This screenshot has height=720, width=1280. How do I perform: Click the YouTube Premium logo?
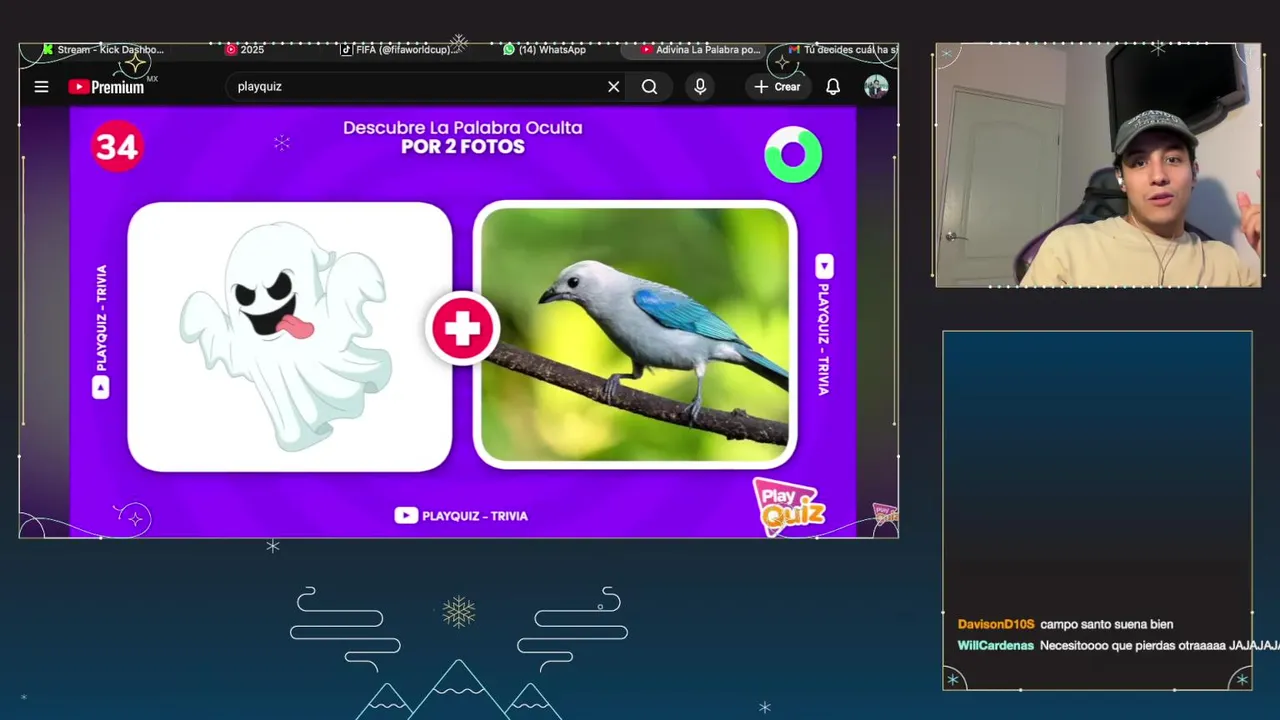point(106,87)
